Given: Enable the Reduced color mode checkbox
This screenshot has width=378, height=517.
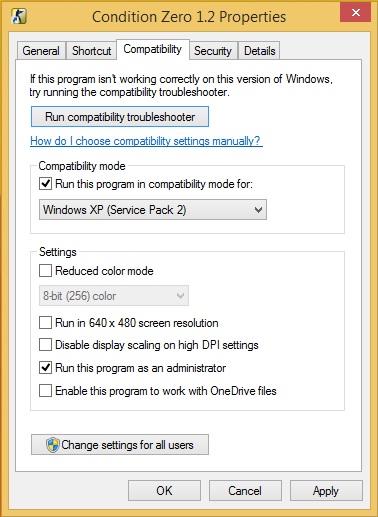Looking at the screenshot, I should [x=45, y=270].
